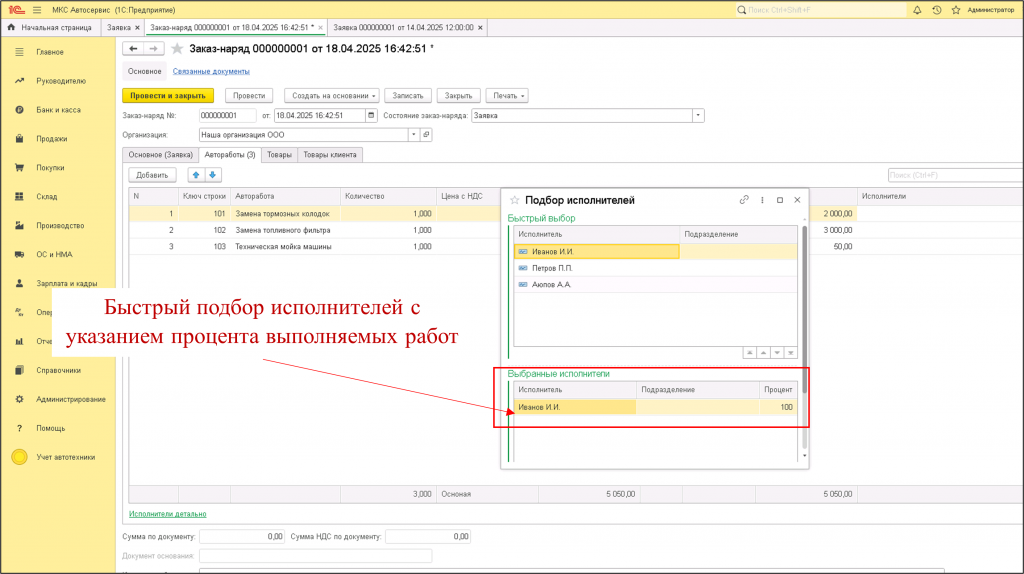Screen dimensions: 1024x574
Task: Select Аюпов А.А. in quick selection
Action: click(655, 284)
